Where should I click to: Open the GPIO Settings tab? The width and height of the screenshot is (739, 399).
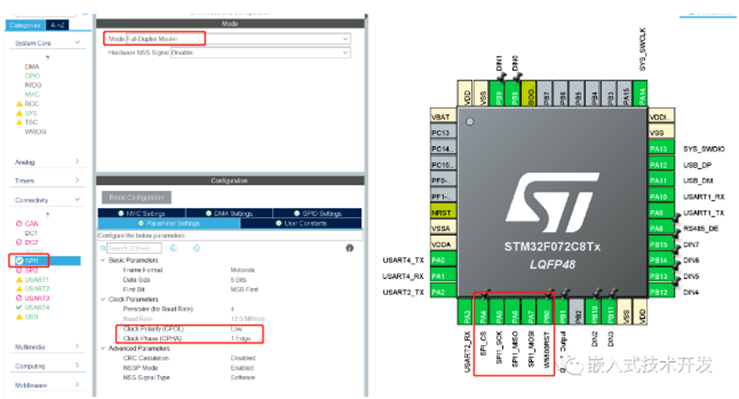[x=317, y=213]
